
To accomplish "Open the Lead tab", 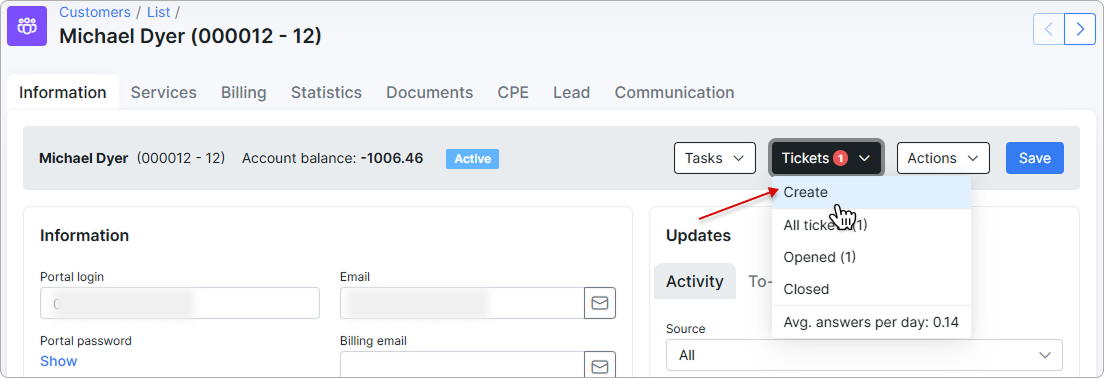I will click(x=571, y=92).
